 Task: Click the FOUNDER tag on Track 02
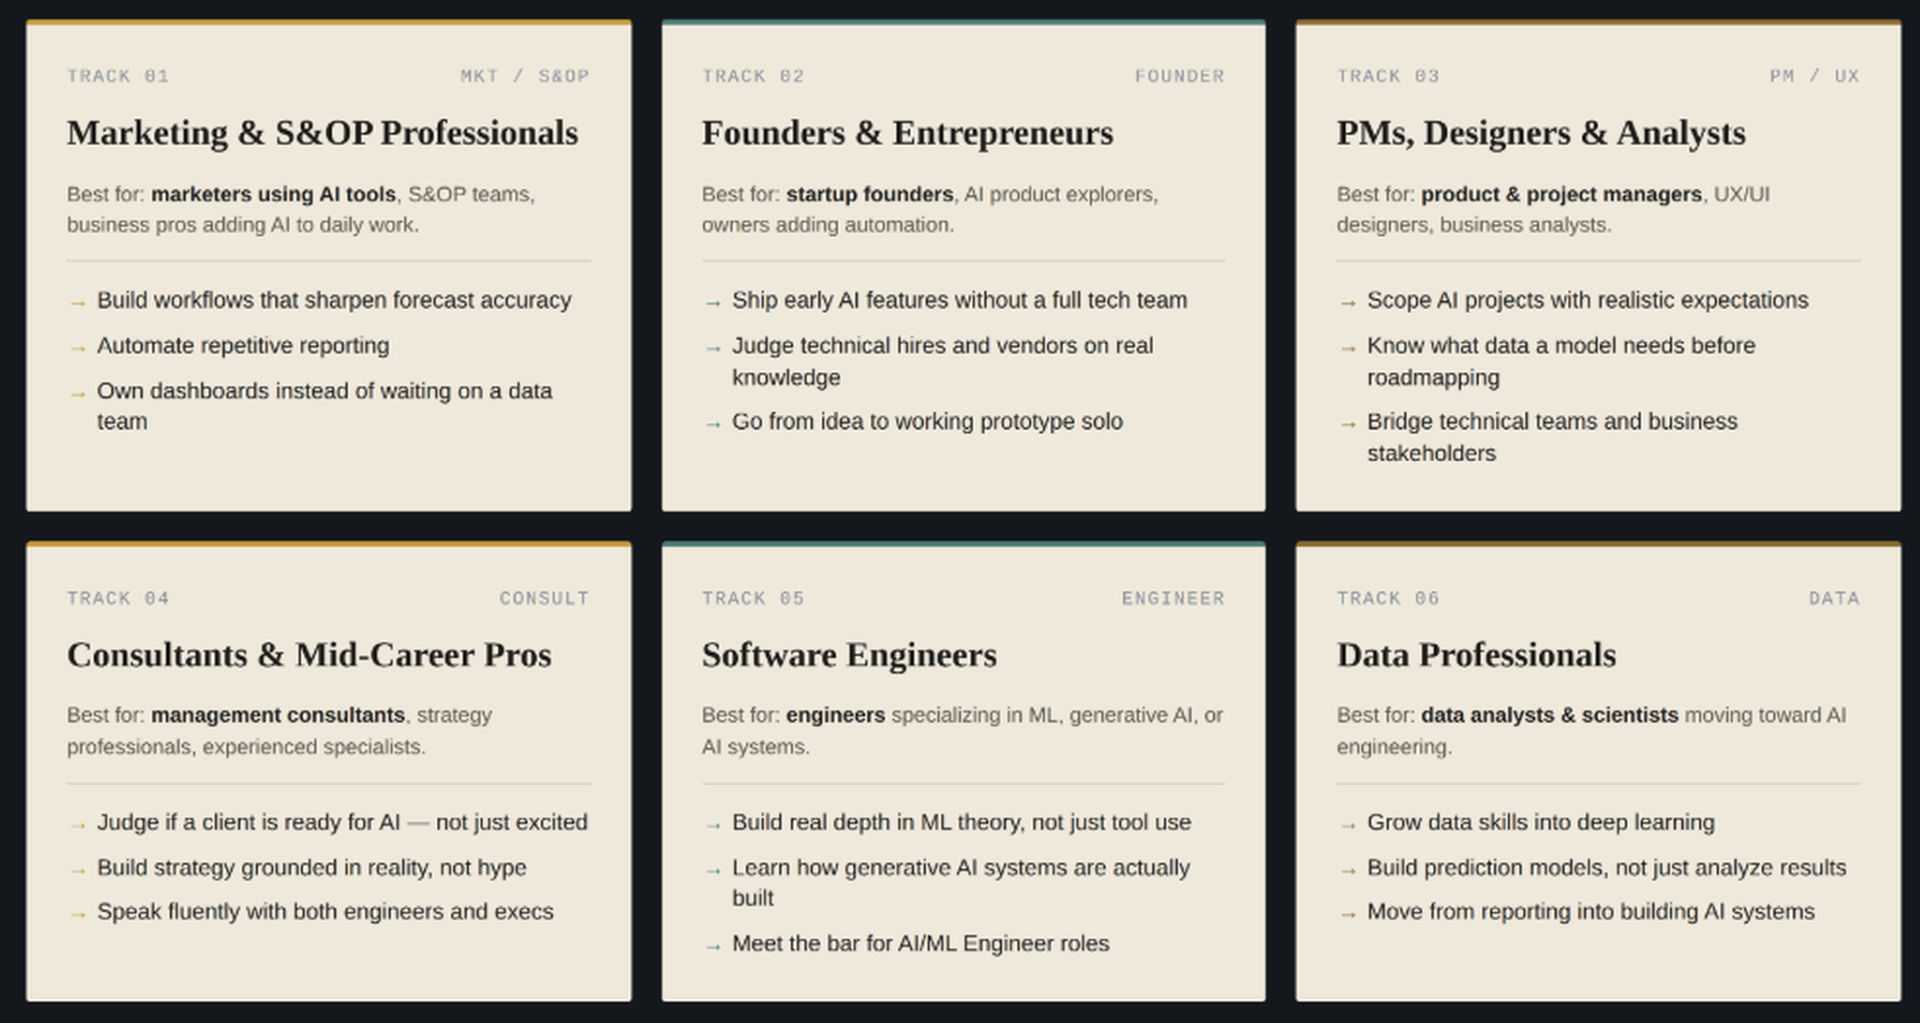pos(1179,76)
